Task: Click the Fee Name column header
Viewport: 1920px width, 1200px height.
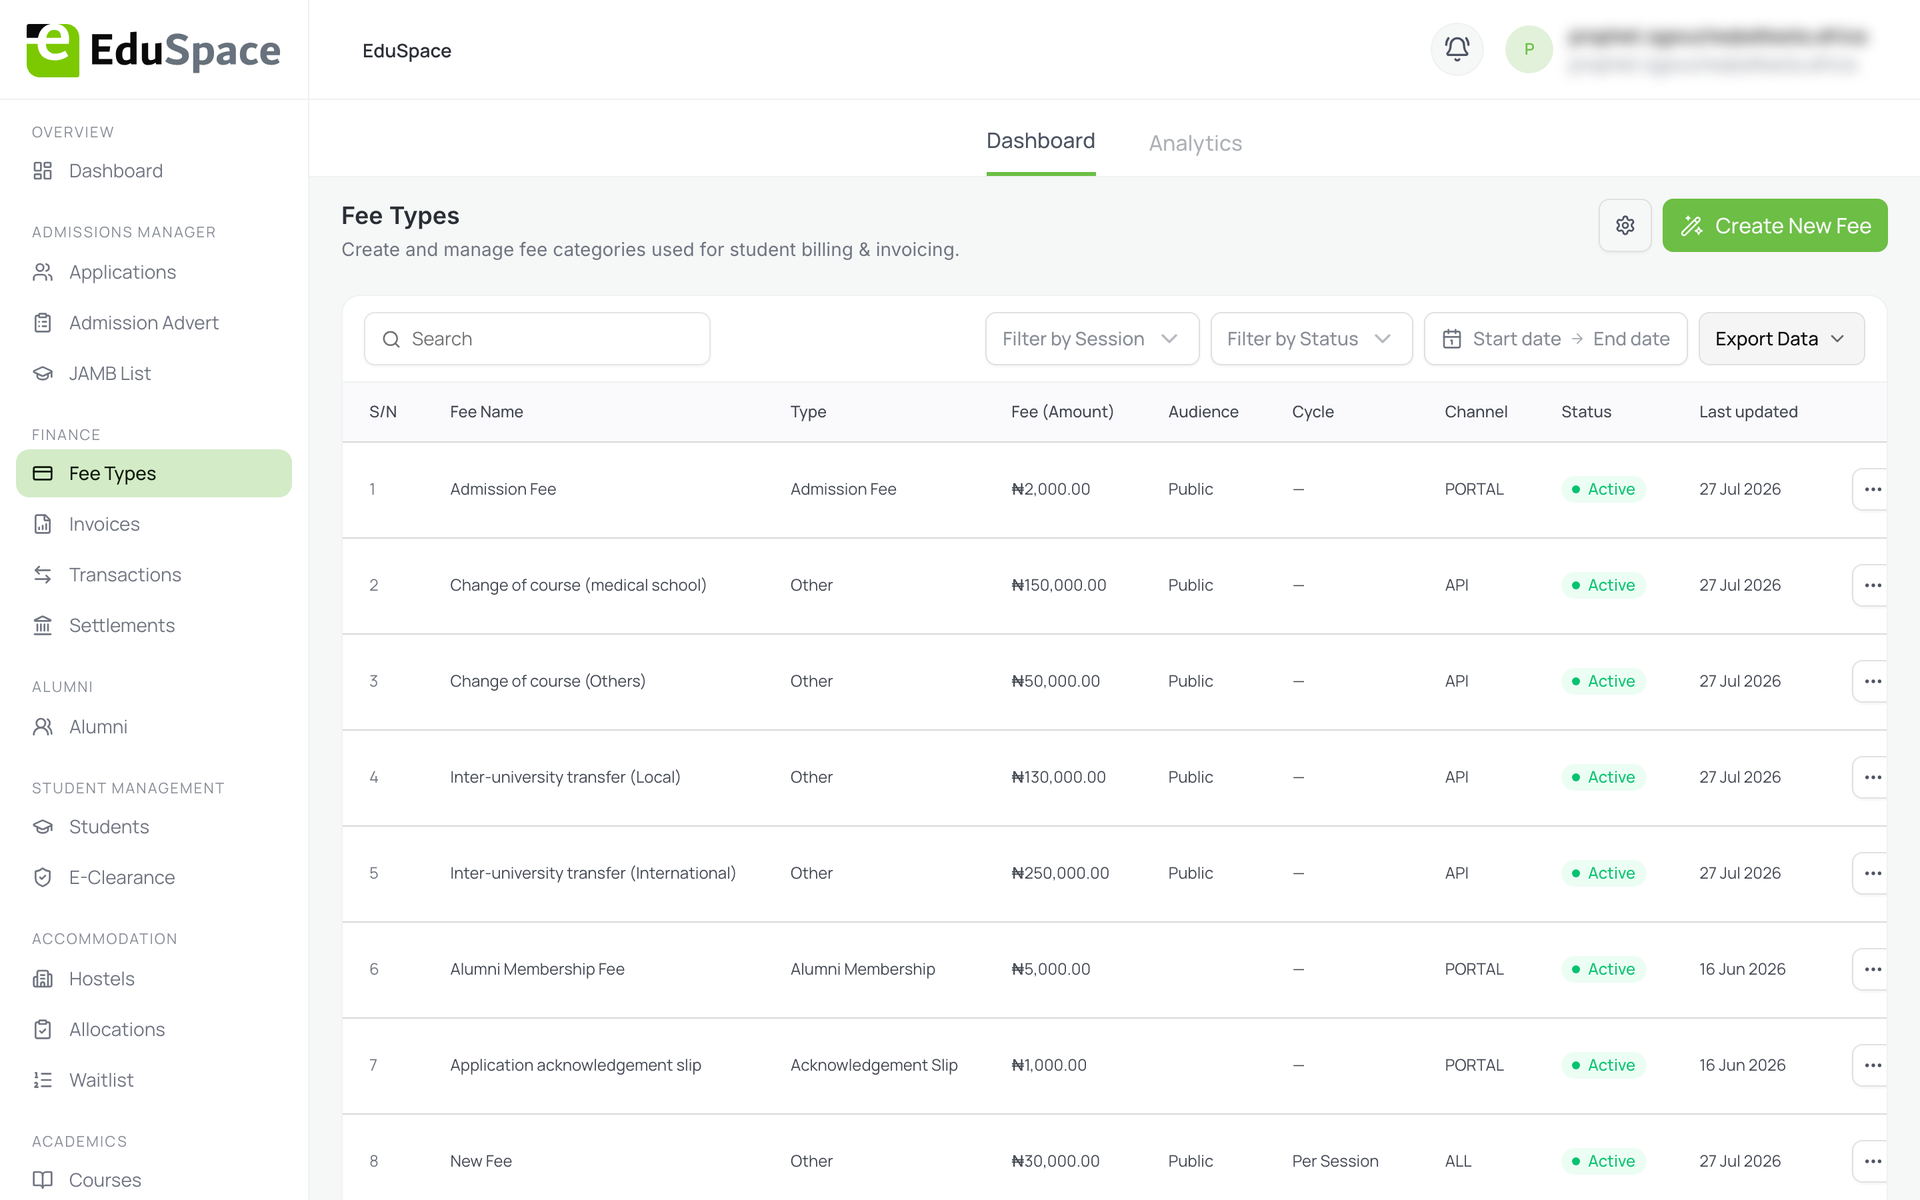Action: (x=486, y=412)
